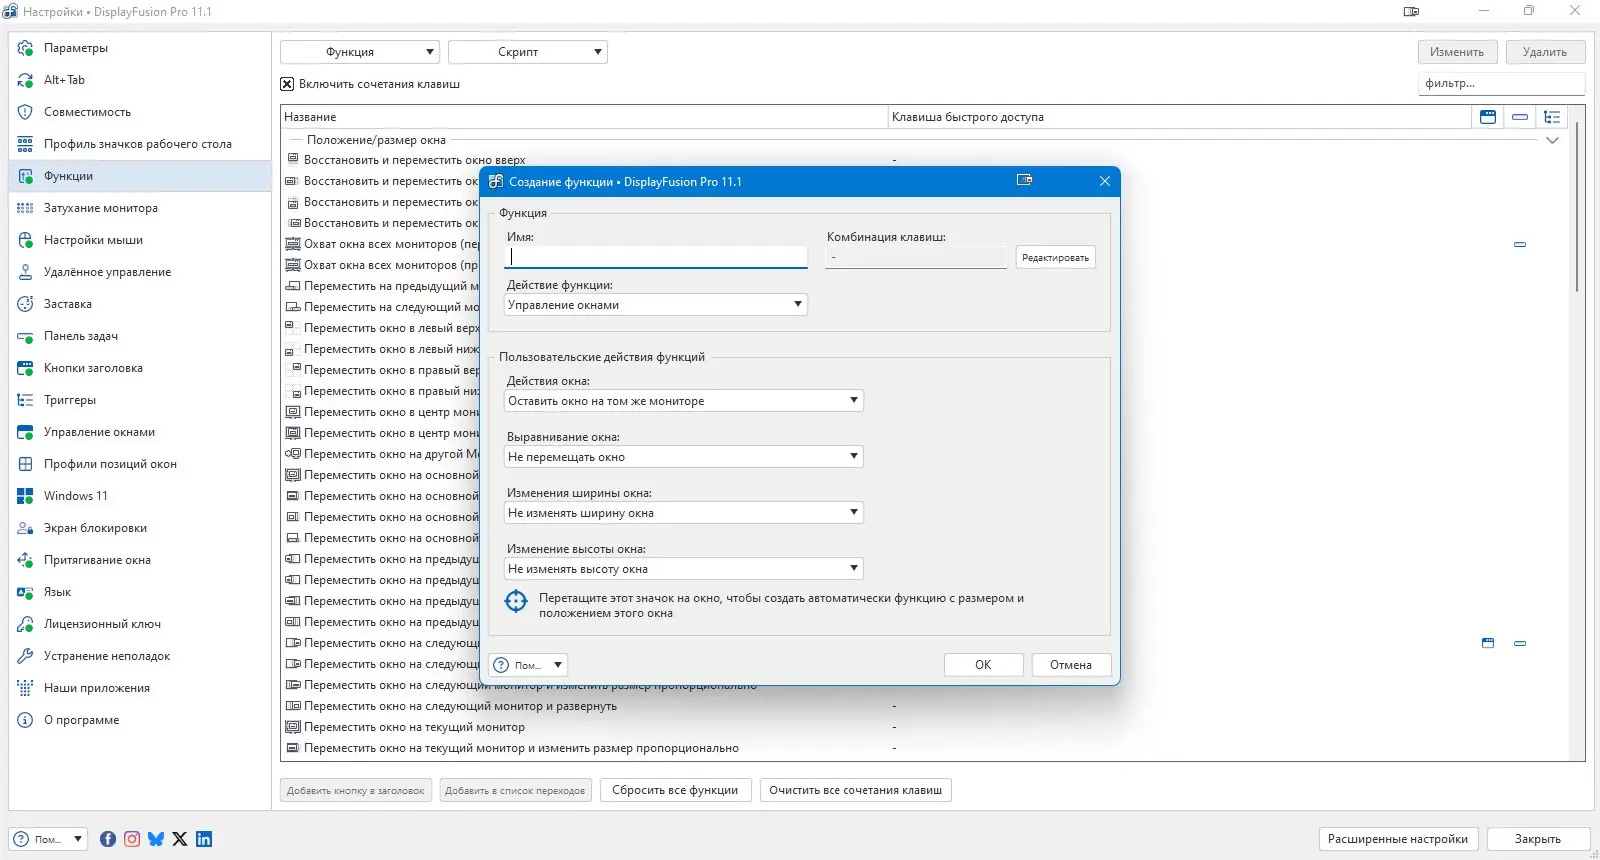
Task: Click the Очистить все сочетания клавиш button
Action: 855,790
